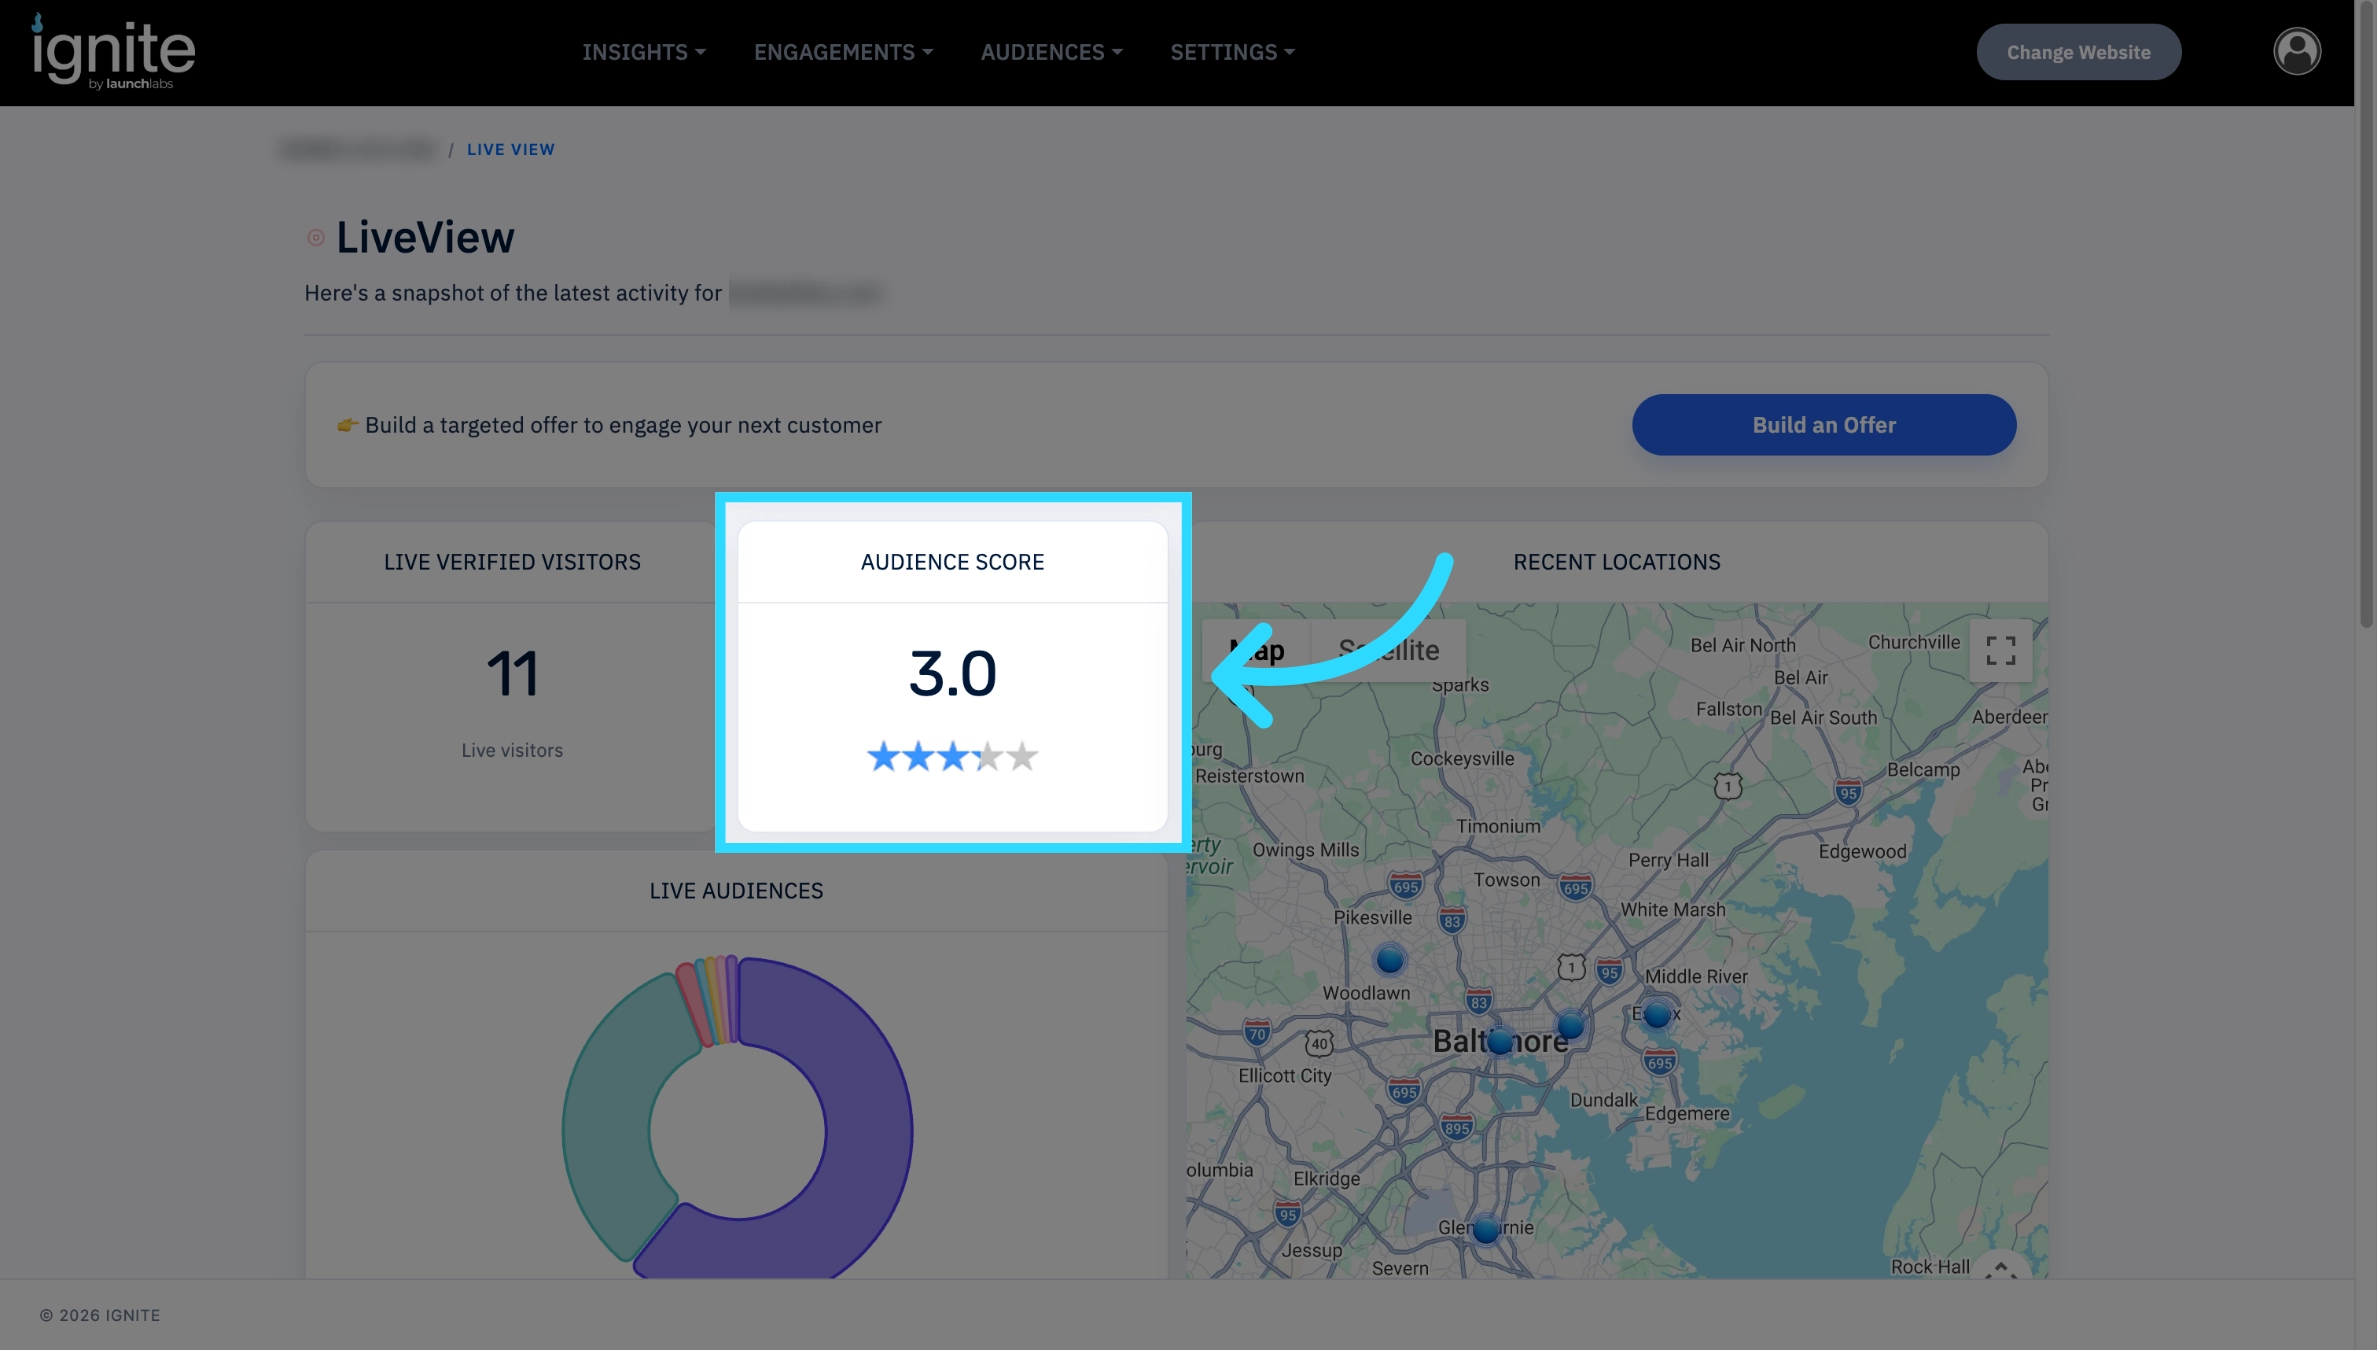Click the Build an Offer button
Screen dimensions: 2377x1350
pos(1823,425)
